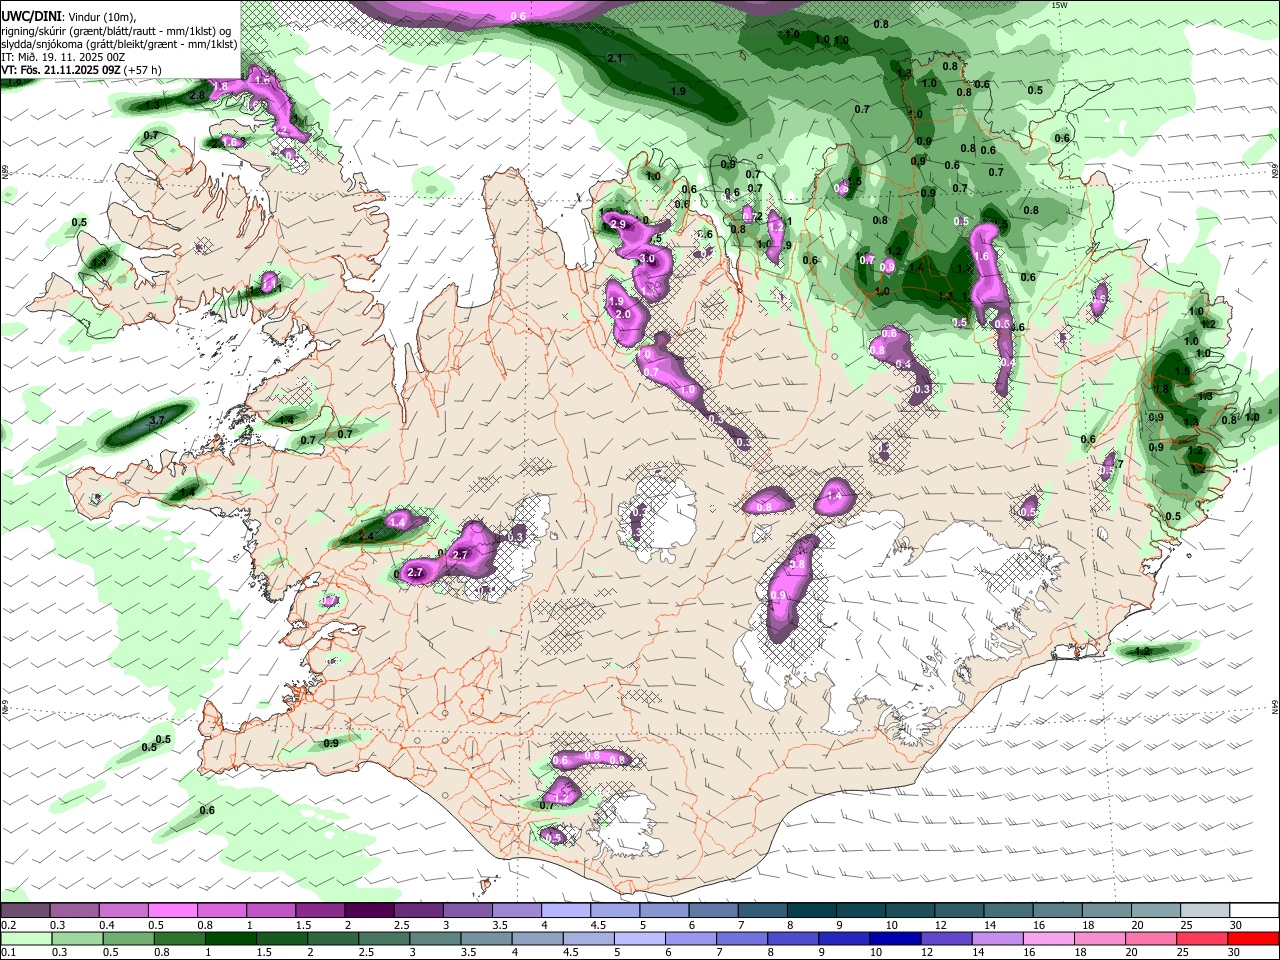Pick the pale green 0.1 swatch in lower legend
The image size is (1280, 960).
click(x=25, y=938)
